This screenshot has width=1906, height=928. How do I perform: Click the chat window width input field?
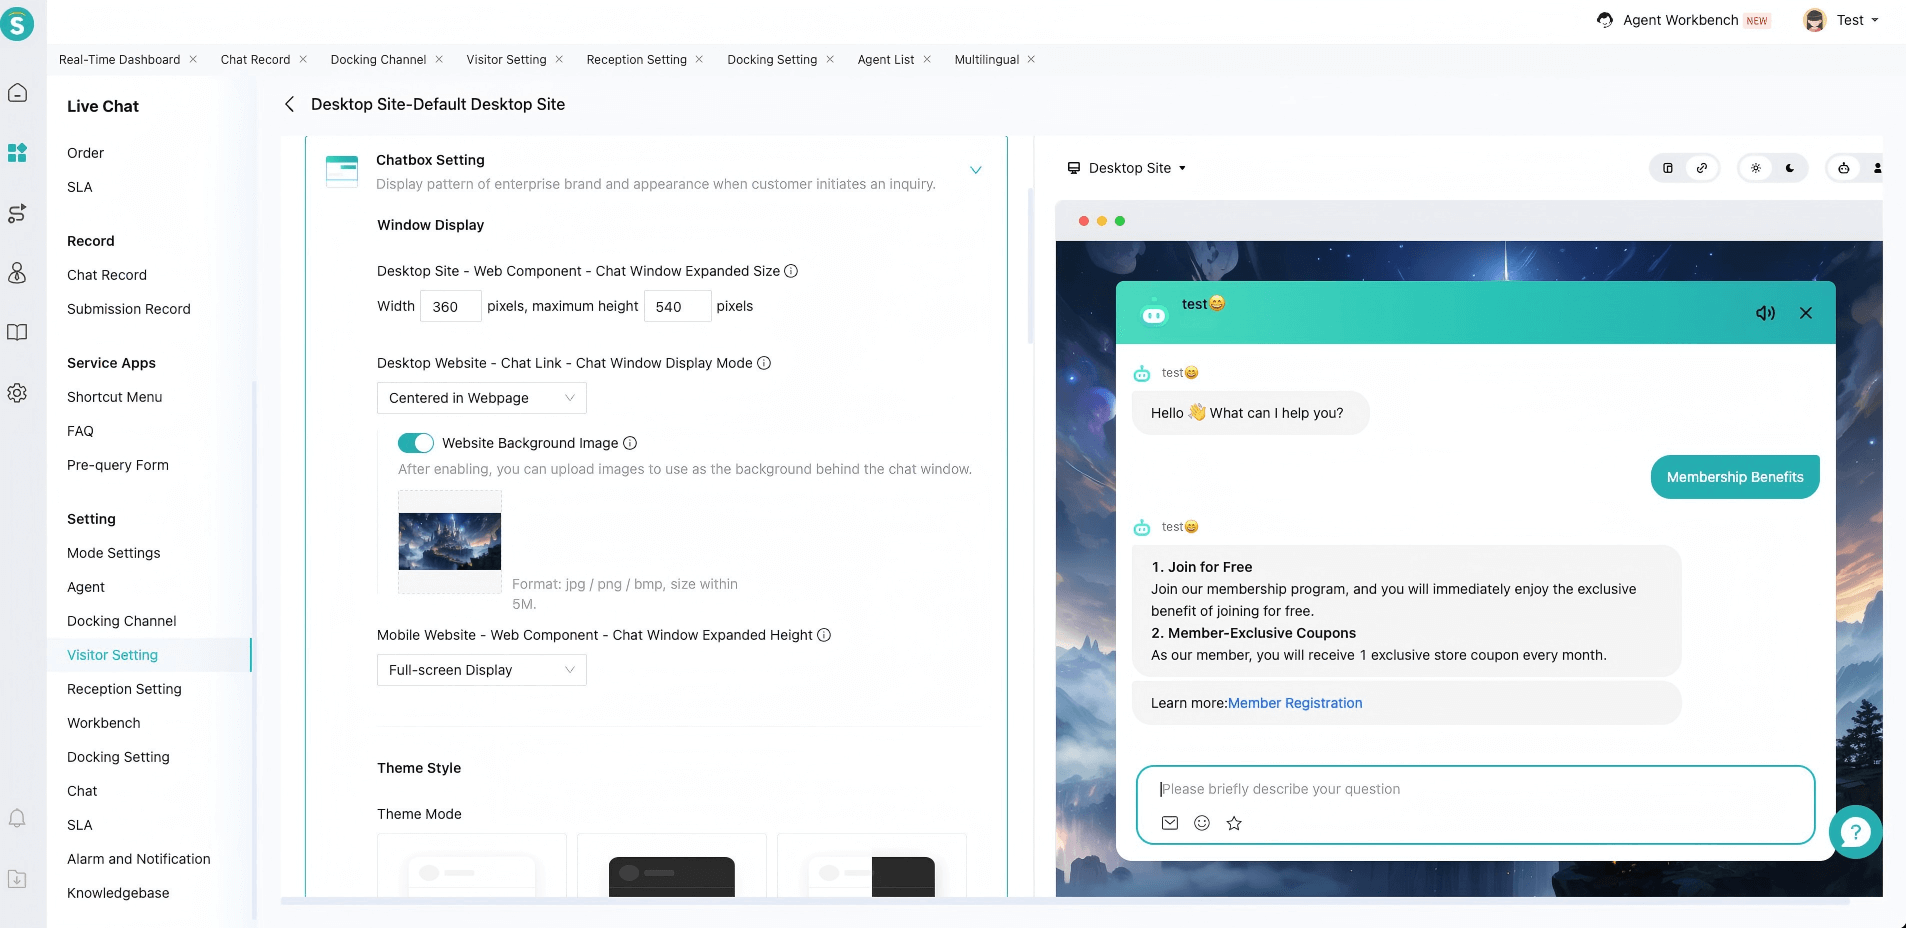(450, 307)
